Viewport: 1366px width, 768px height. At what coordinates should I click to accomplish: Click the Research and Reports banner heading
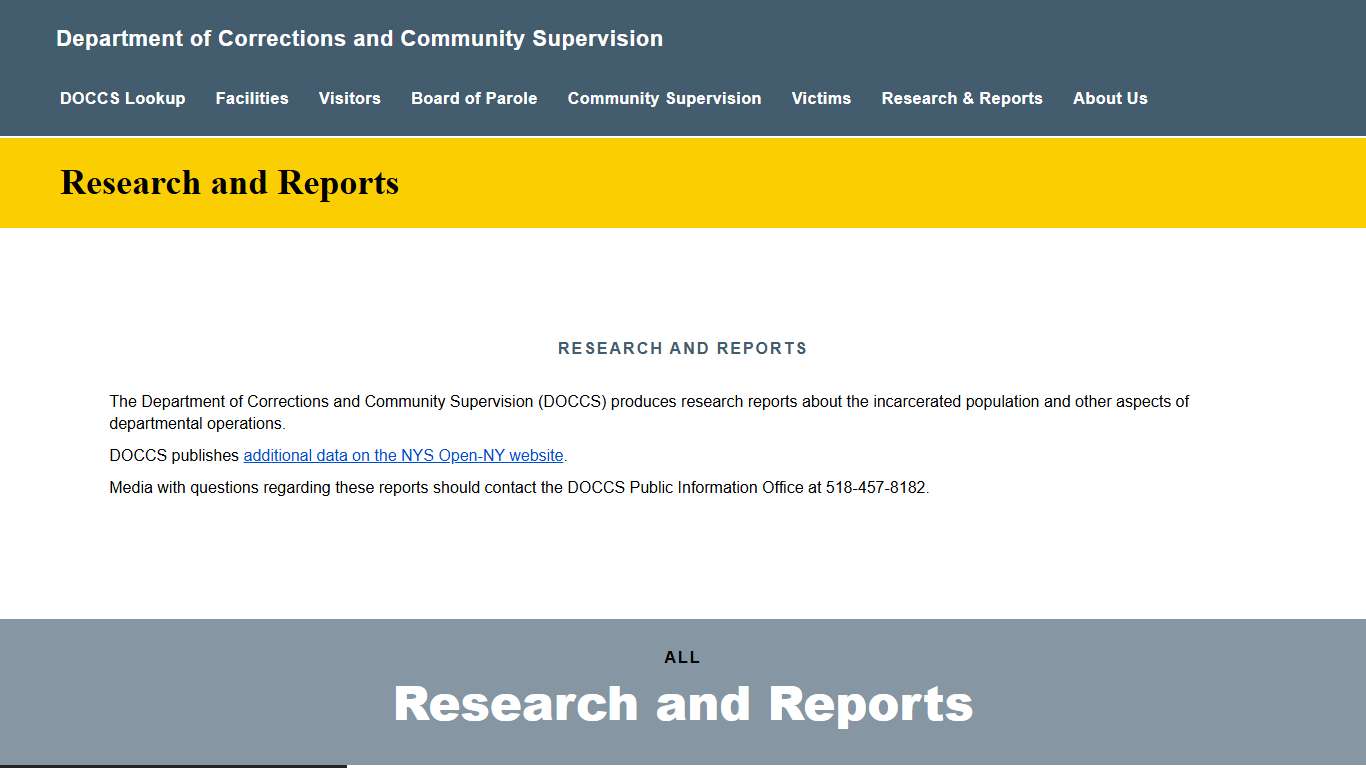tap(229, 182)
